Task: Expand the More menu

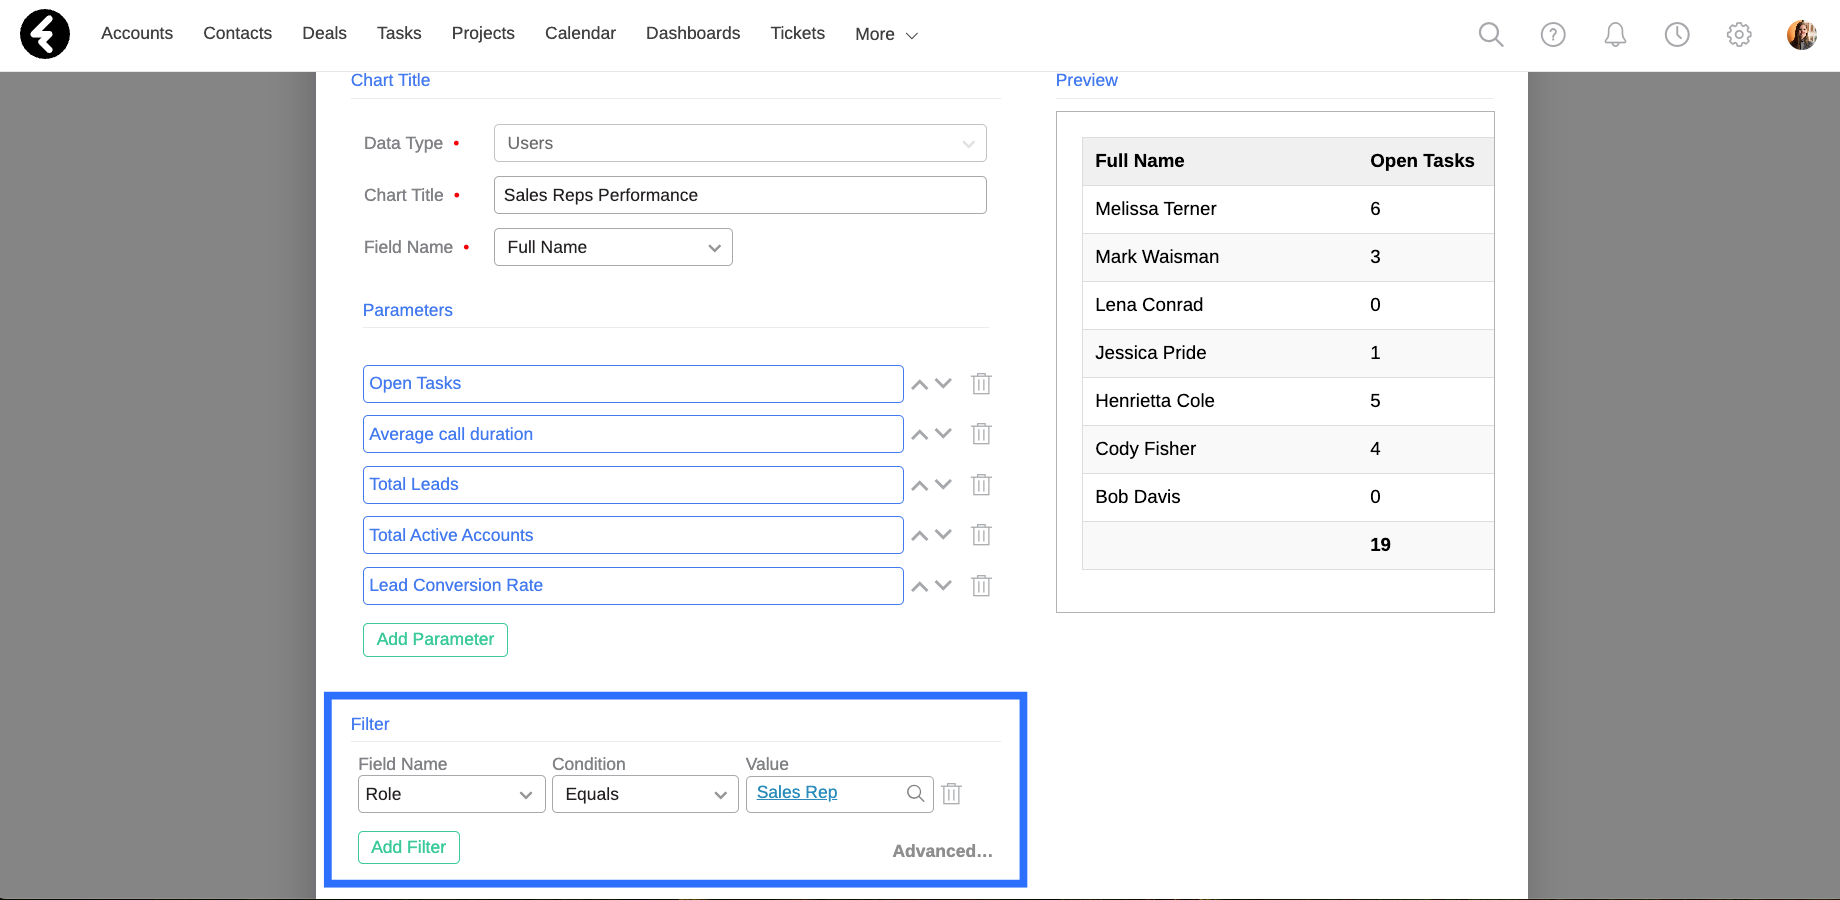Action: point(886,34)
